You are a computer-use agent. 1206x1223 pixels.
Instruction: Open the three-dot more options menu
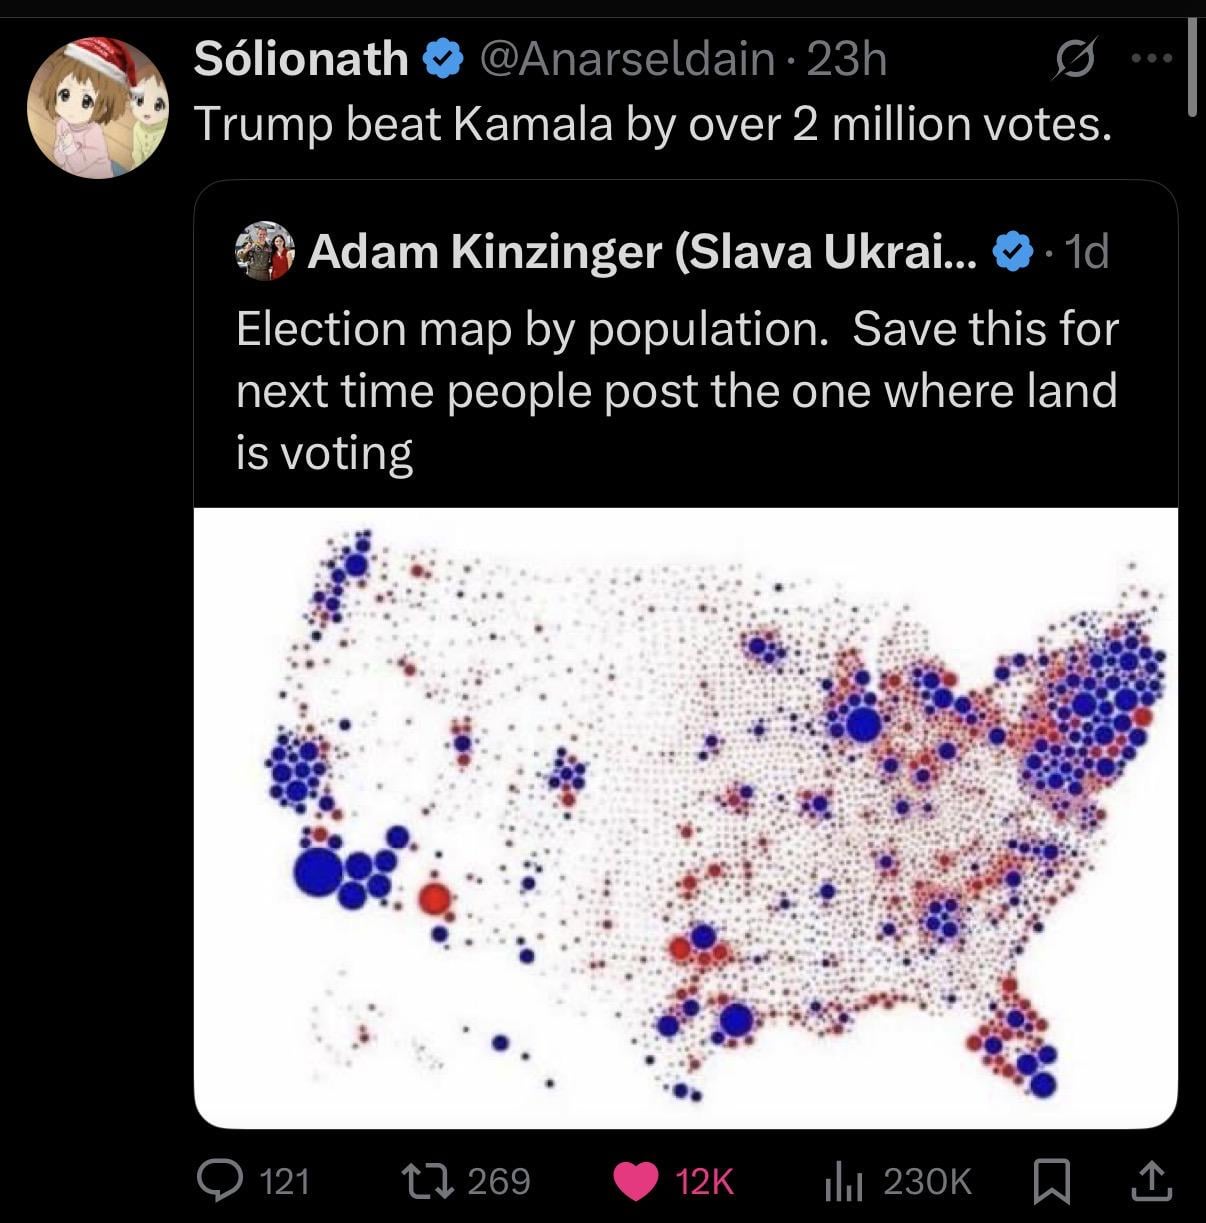[x=1150, y=59]
